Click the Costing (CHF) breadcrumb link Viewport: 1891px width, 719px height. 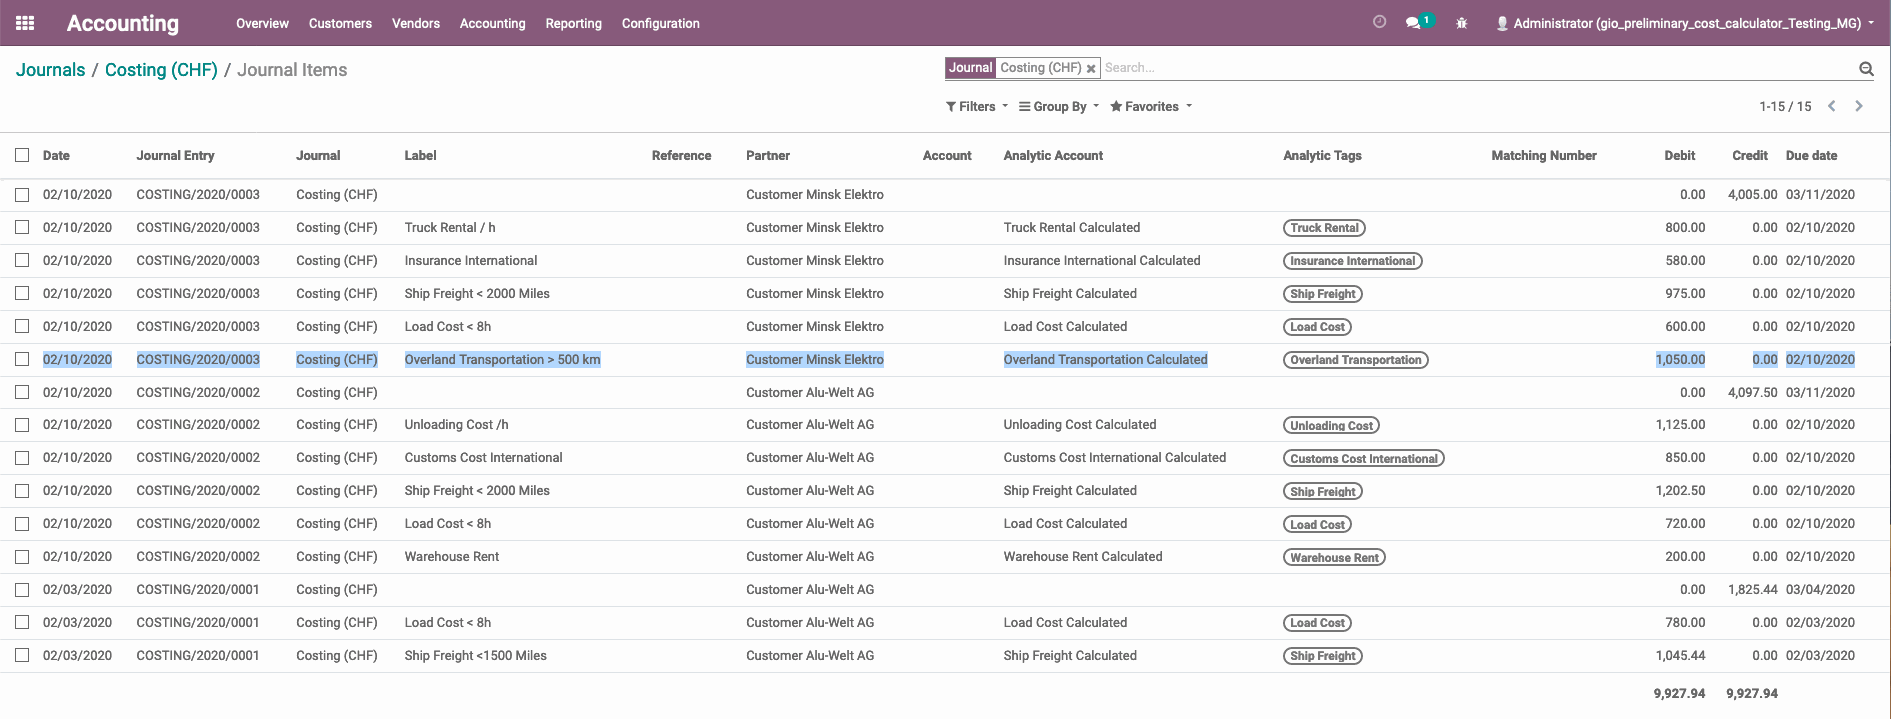pos(161,70)
